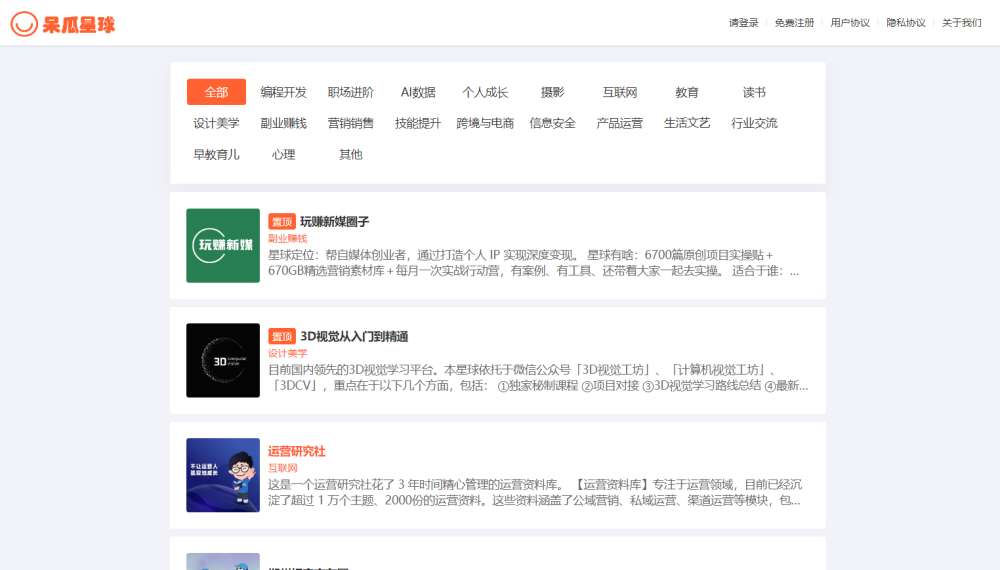Click the 副业赚钱 tag under 玩赚新媒圈子
This screenshot has width=1000, height=570.
tap(287, 238)
